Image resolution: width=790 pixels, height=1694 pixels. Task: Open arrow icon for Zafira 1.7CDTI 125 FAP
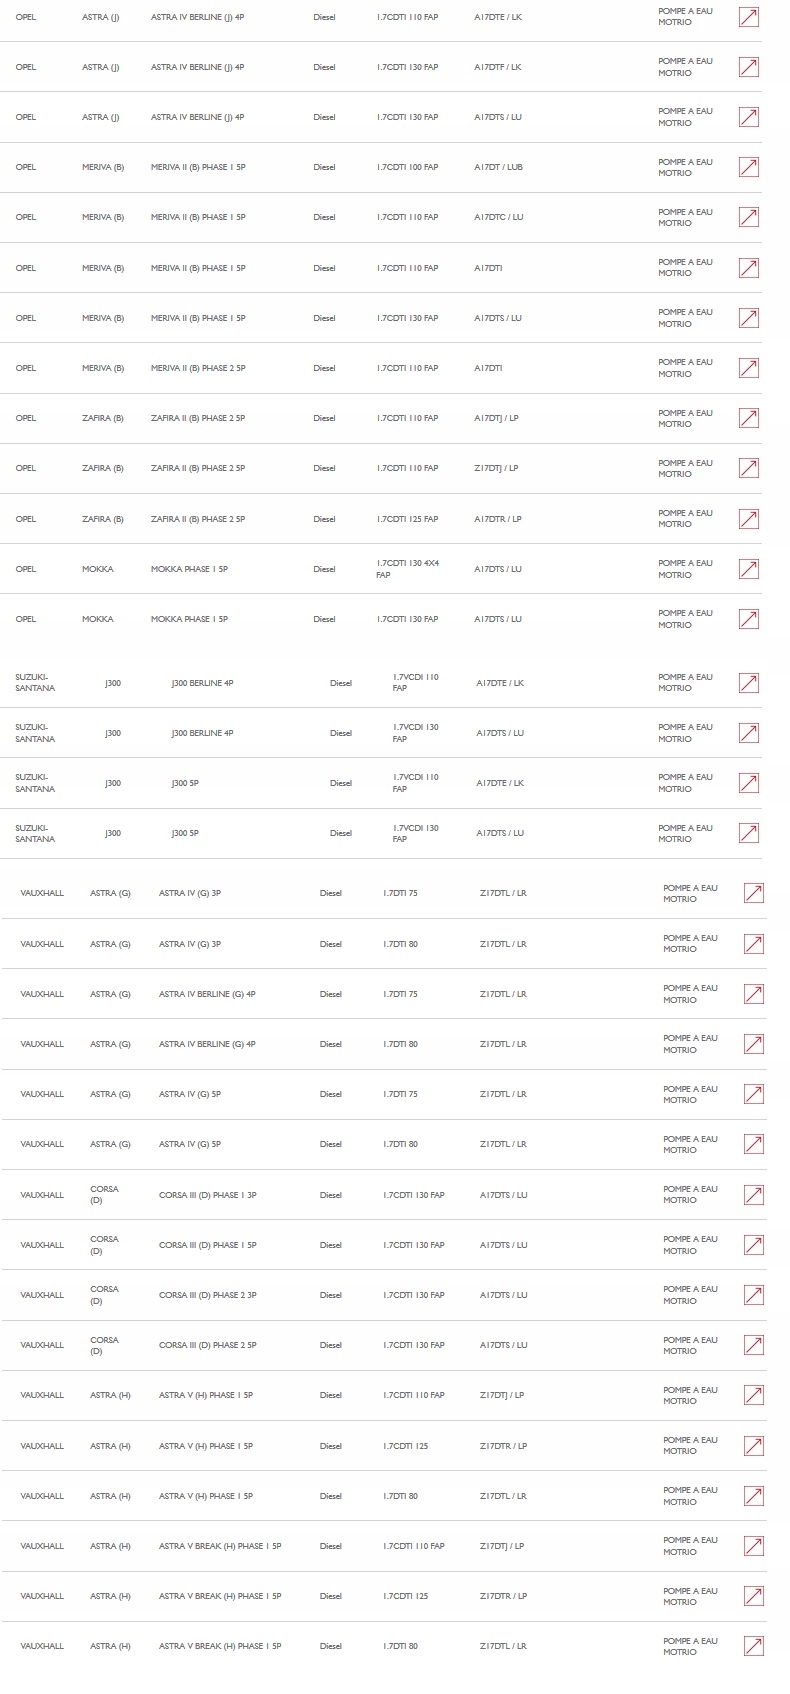748,519
